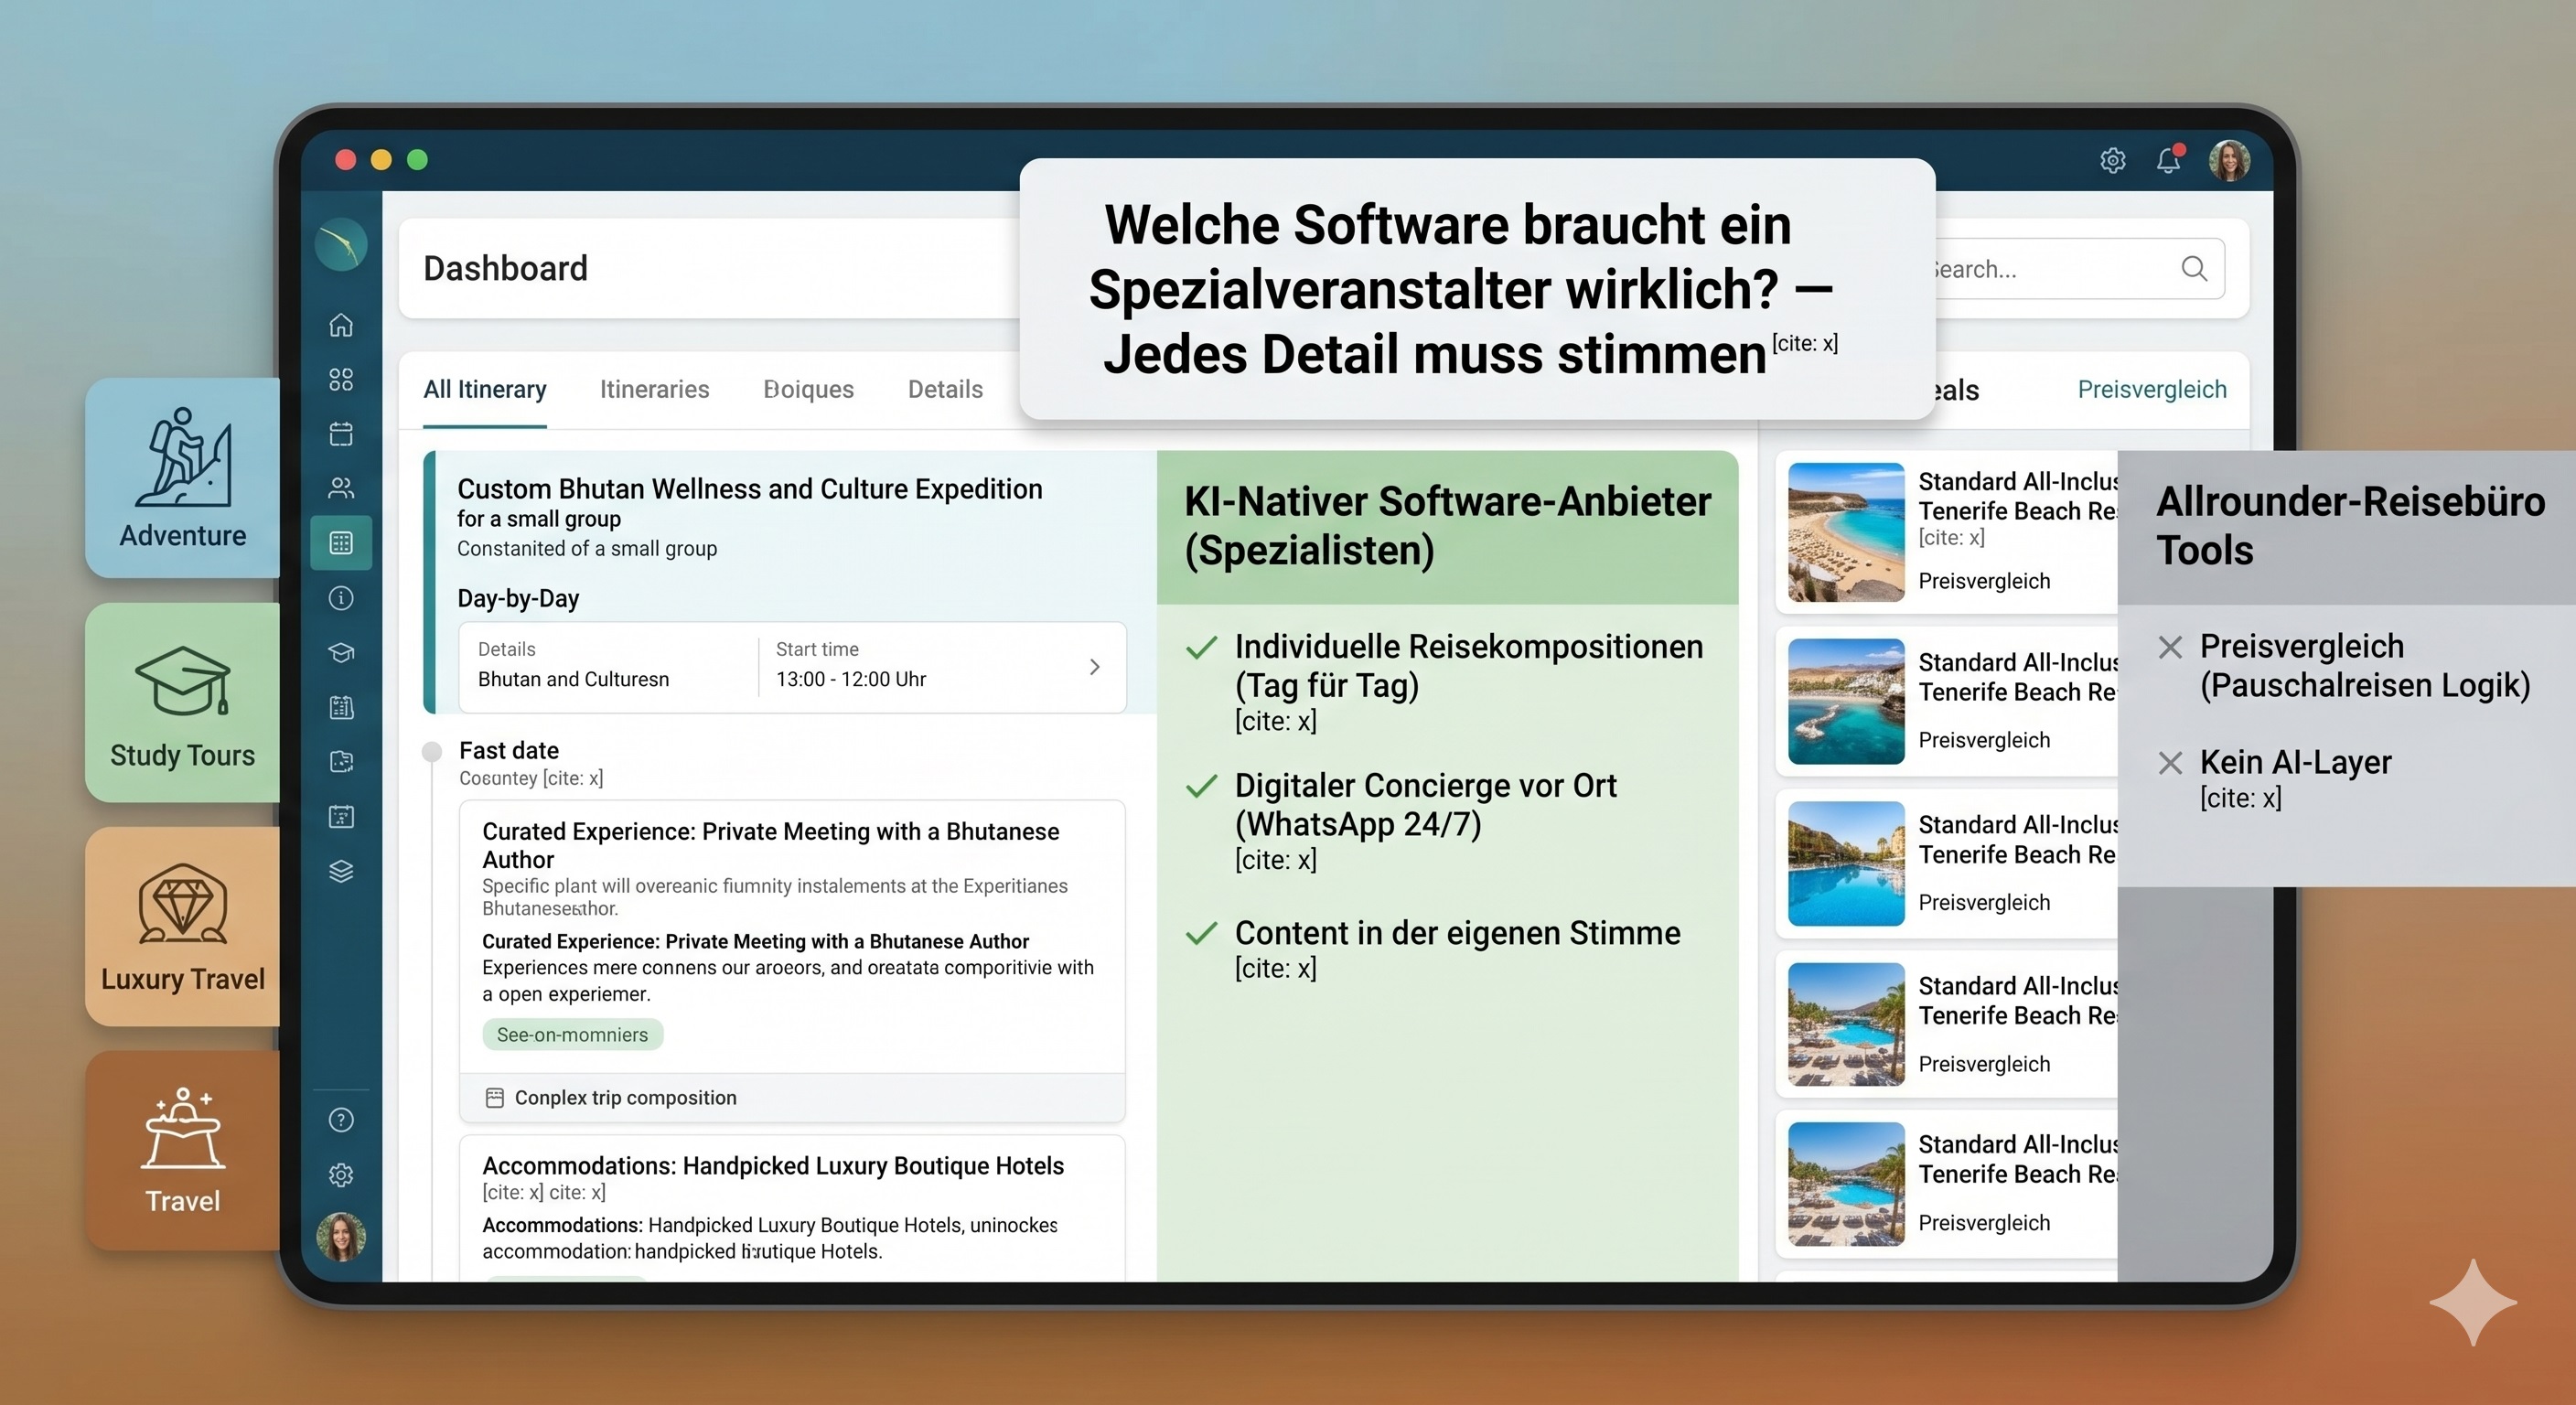
Task: Click into the Search field
Action: (2078, 268)
